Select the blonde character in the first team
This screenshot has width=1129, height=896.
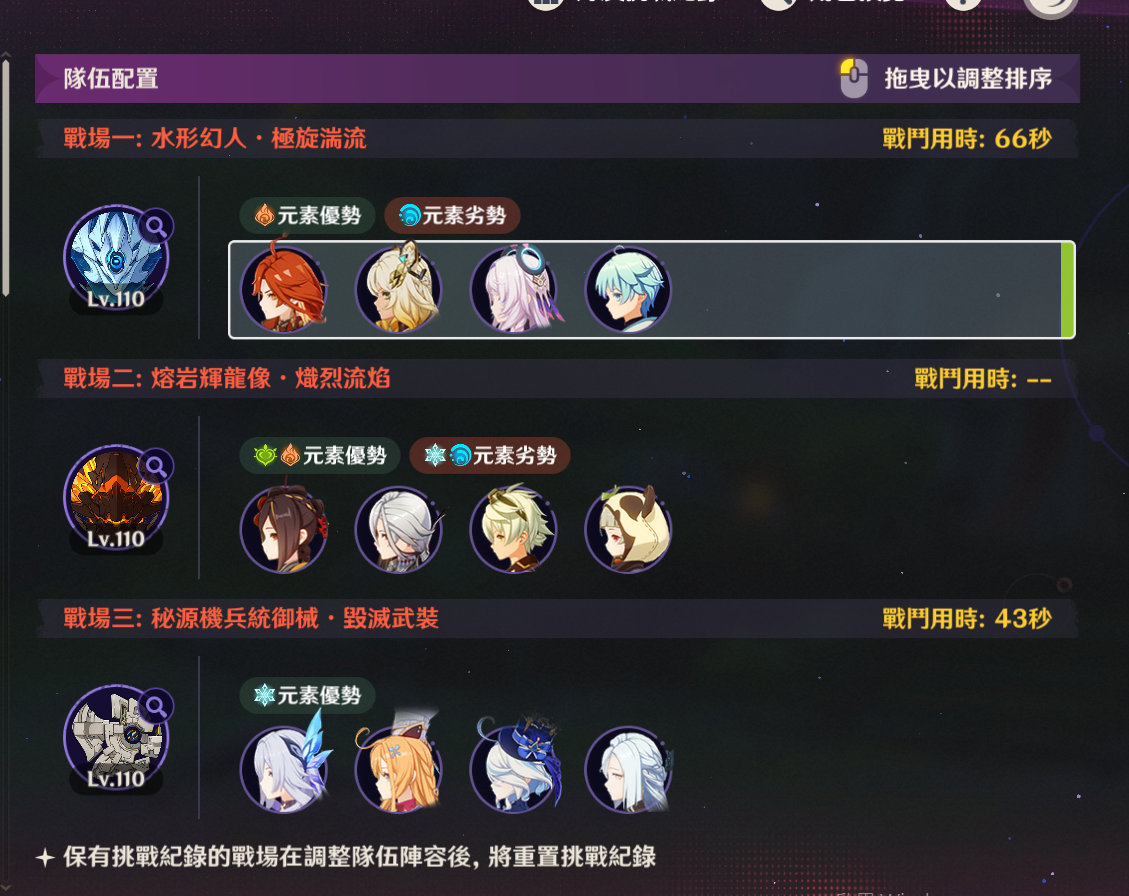click(398, 290)
